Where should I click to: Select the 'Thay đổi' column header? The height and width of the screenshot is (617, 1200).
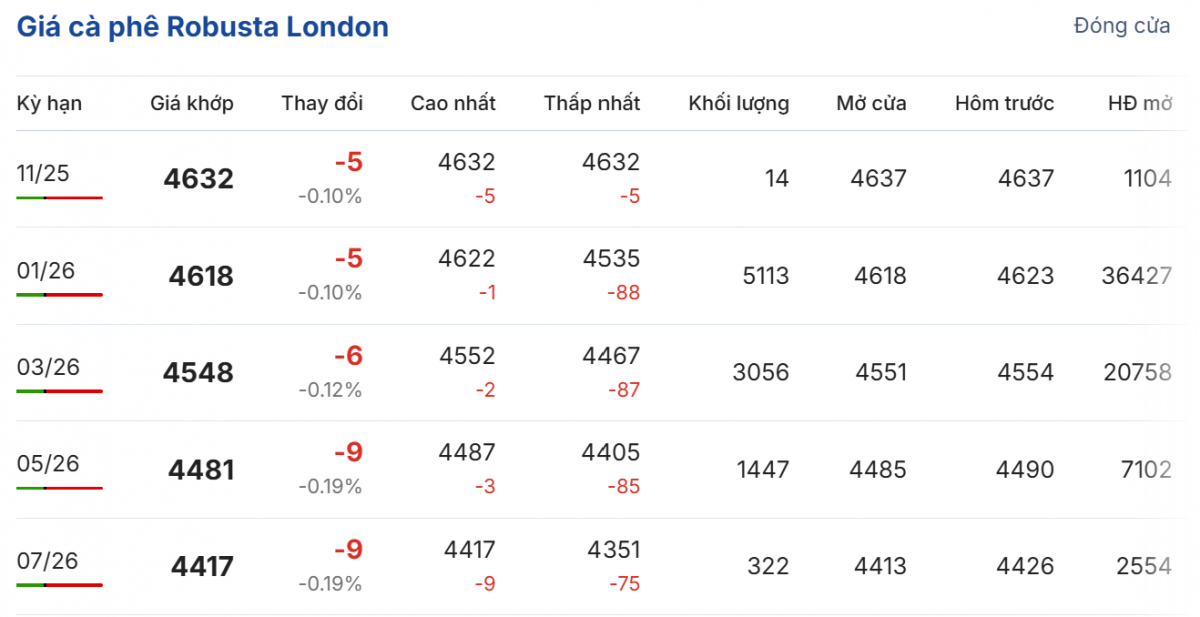(x=322, y=103)
